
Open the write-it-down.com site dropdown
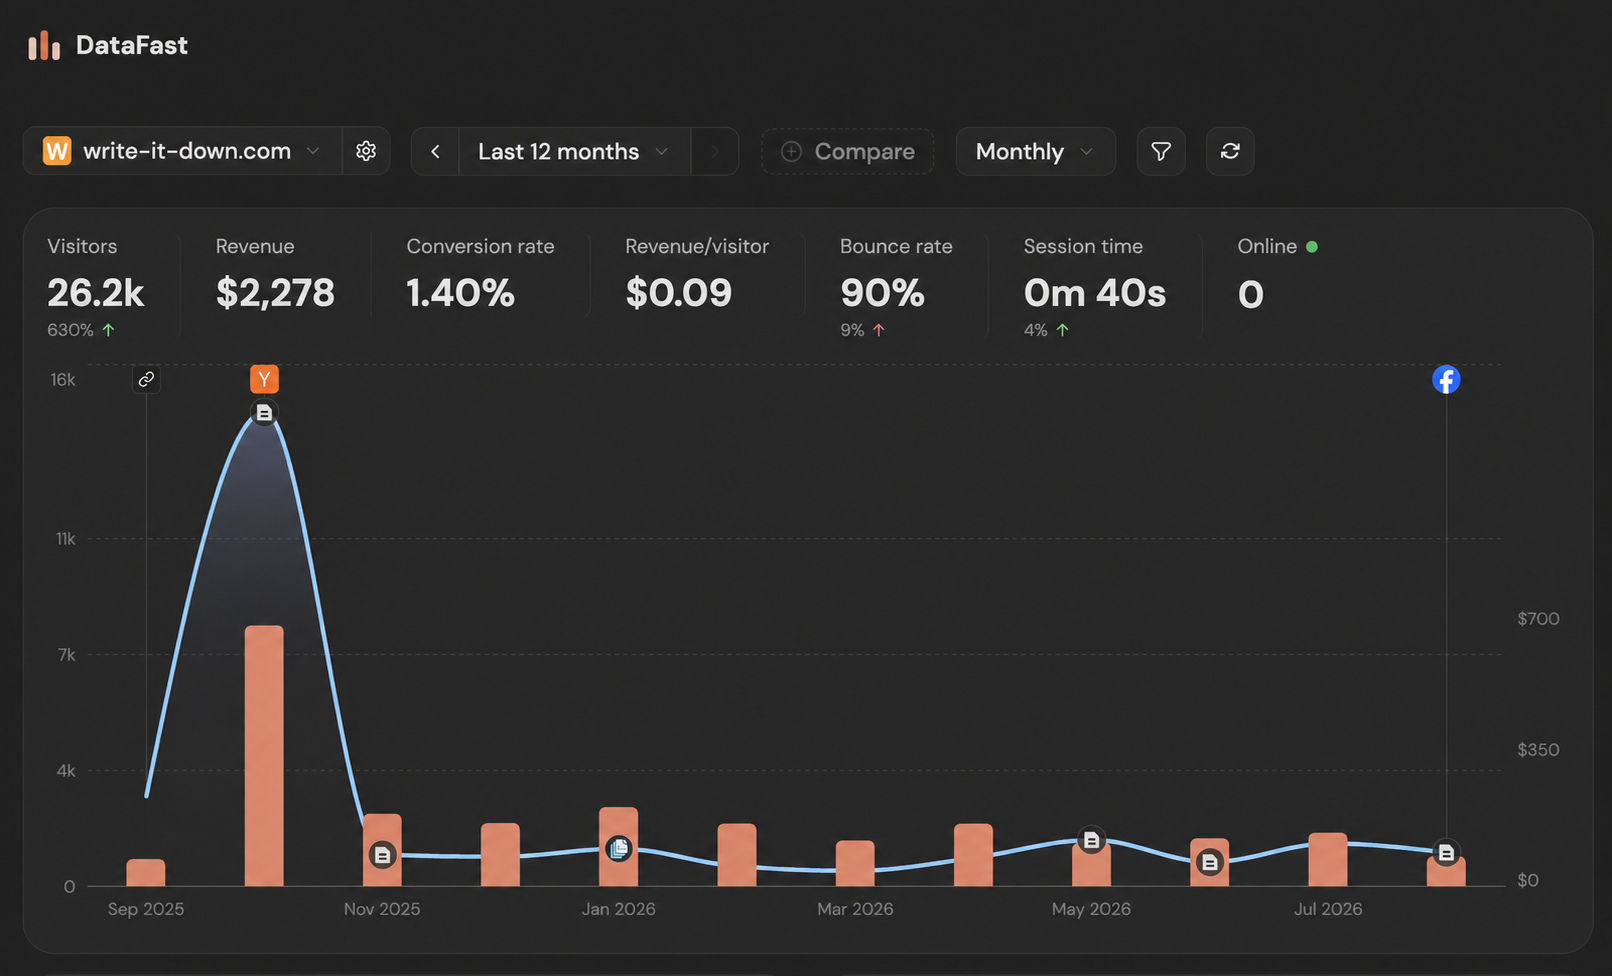182,151
